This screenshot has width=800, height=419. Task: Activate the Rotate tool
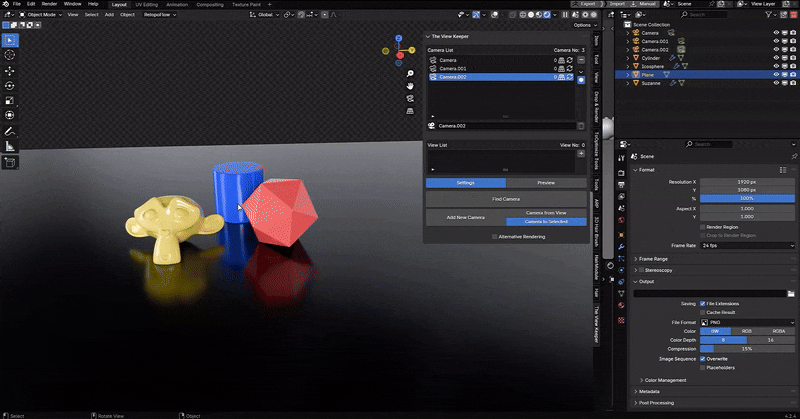10,86
